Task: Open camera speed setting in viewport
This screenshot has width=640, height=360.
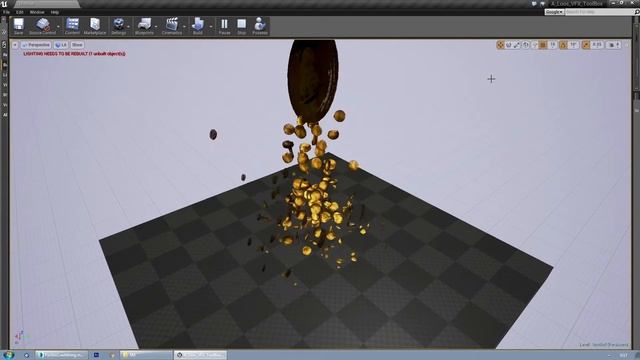Action: (x=613, y=45)
